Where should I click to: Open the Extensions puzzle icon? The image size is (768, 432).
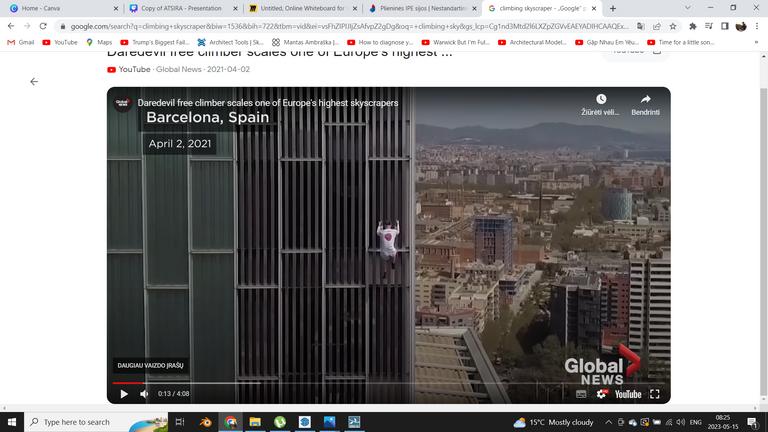click(x=692, y=26)
